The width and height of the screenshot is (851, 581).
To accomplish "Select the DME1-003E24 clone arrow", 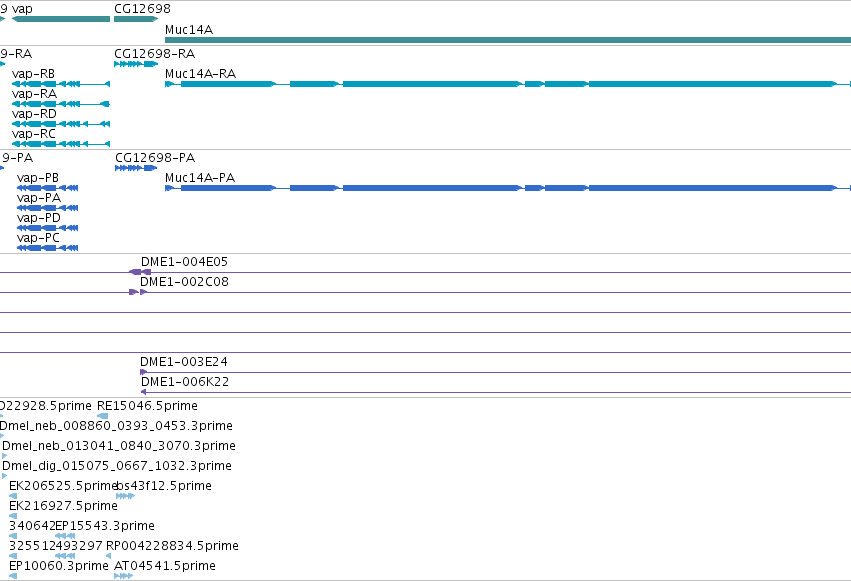I will pos(143,372).
